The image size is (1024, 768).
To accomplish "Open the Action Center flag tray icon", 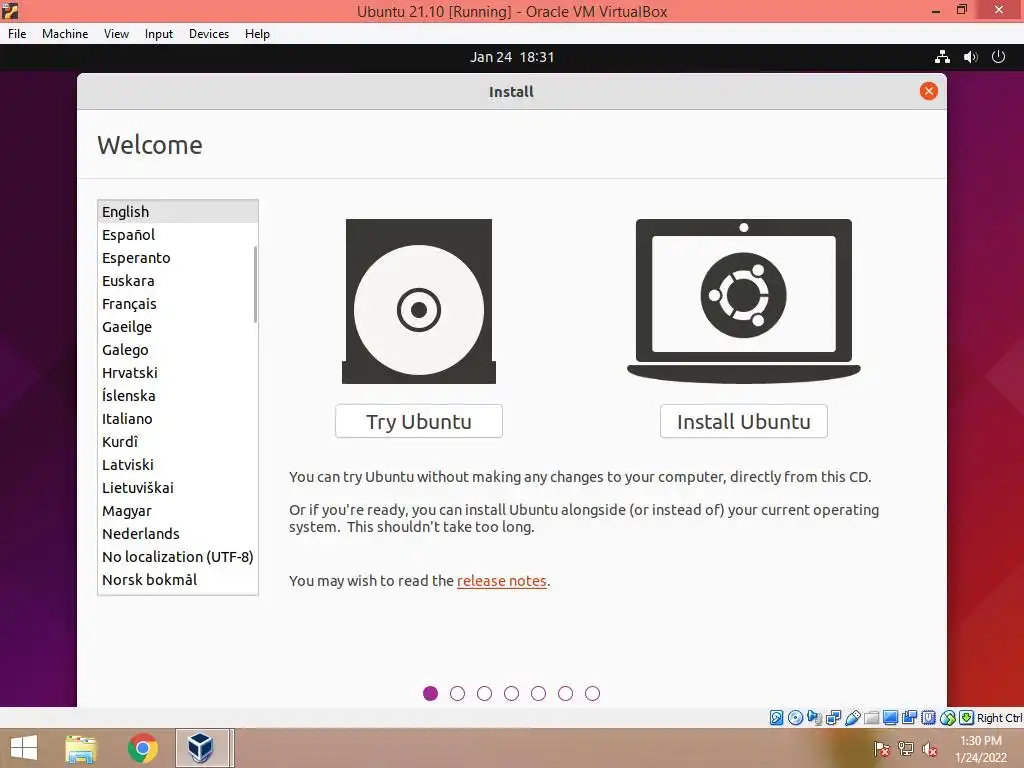I will pos(882,748).
